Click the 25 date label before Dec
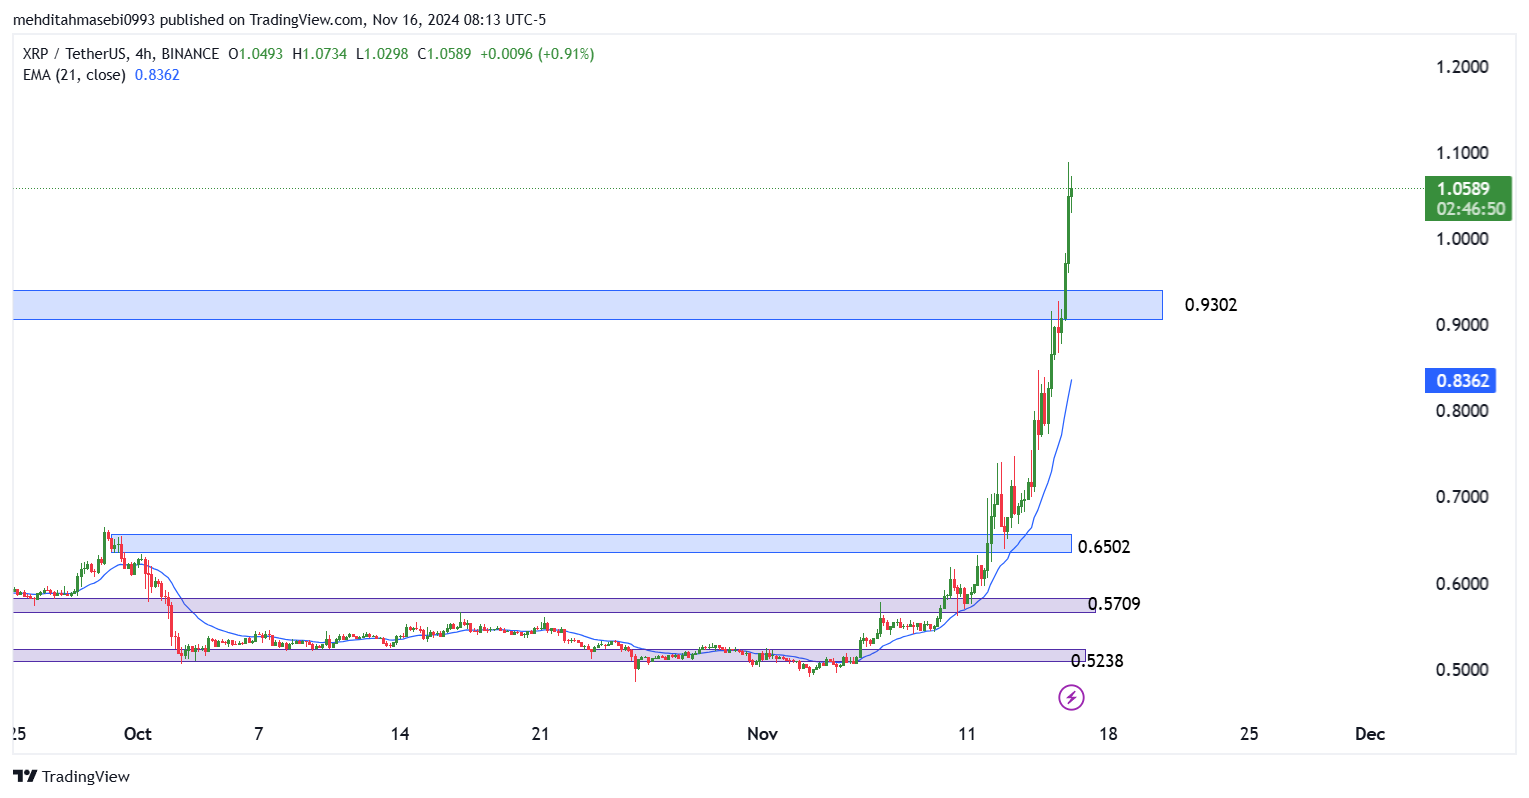This screenshot has height=798, width=1529. point(1249,734)
